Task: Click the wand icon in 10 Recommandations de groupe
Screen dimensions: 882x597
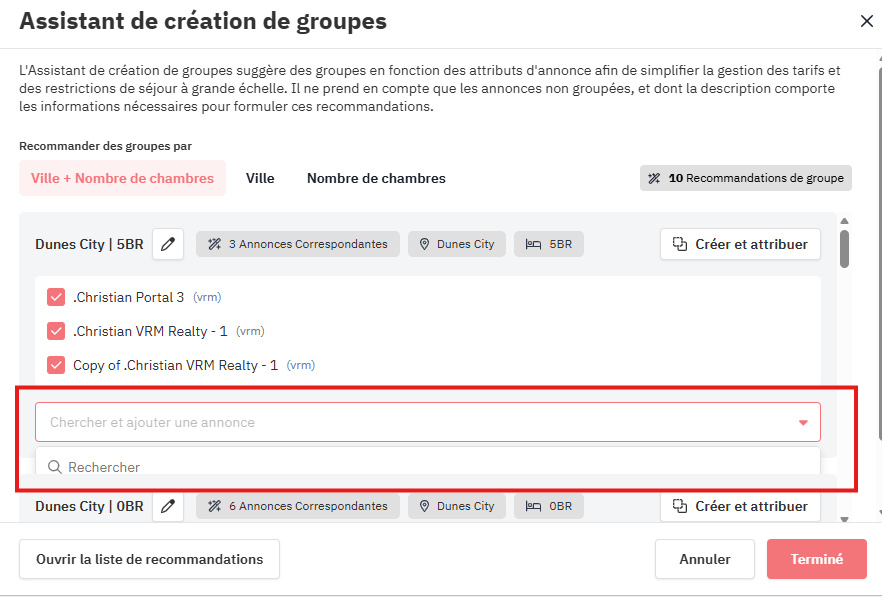Action: (655, 178)
